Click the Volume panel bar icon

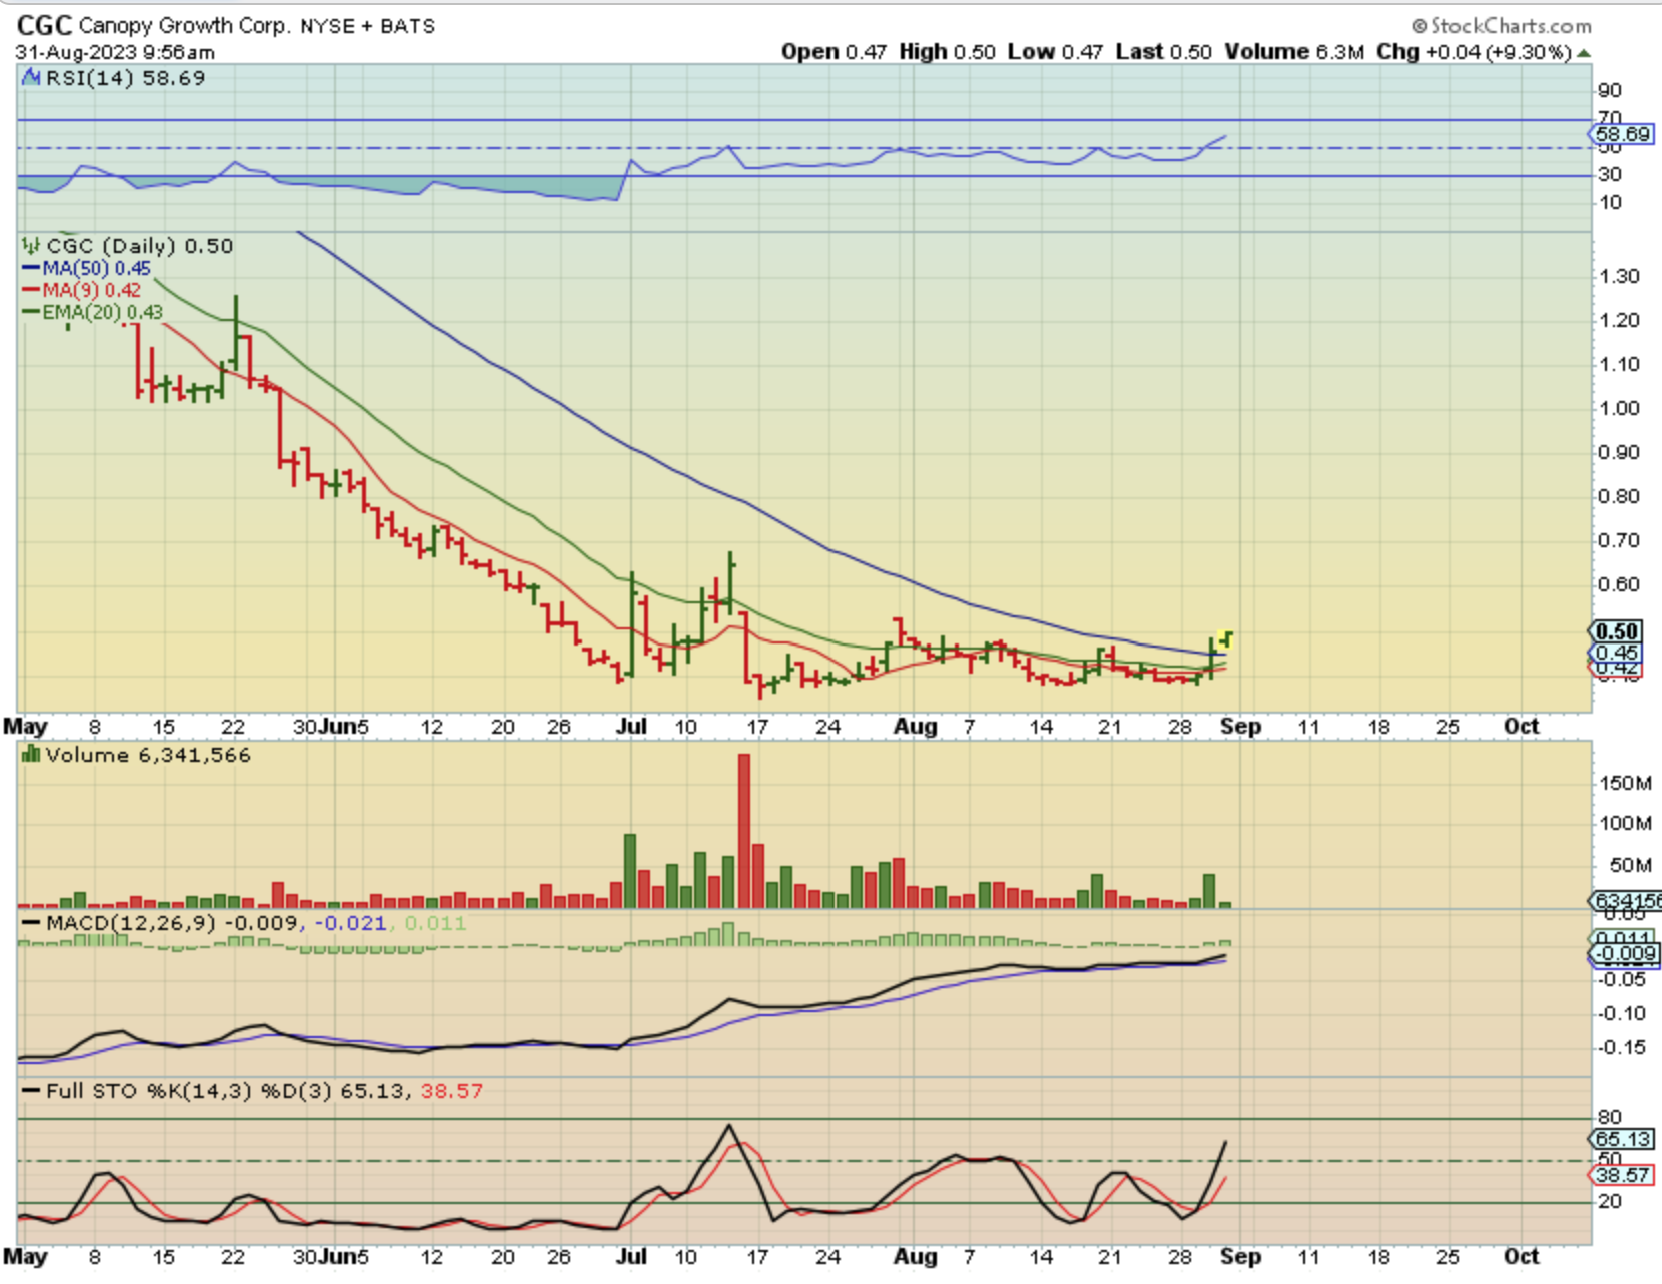tap(31, 755)
